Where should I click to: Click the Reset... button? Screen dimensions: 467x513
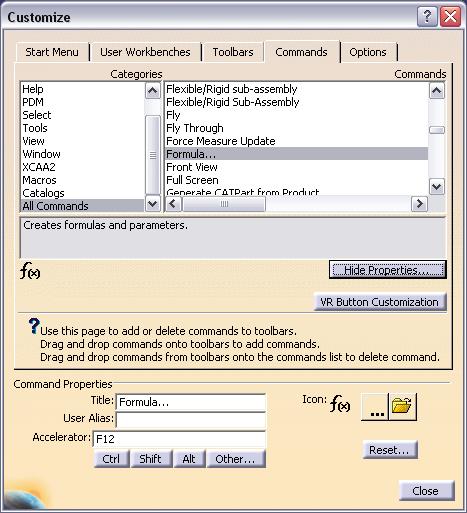pos(390,450)
